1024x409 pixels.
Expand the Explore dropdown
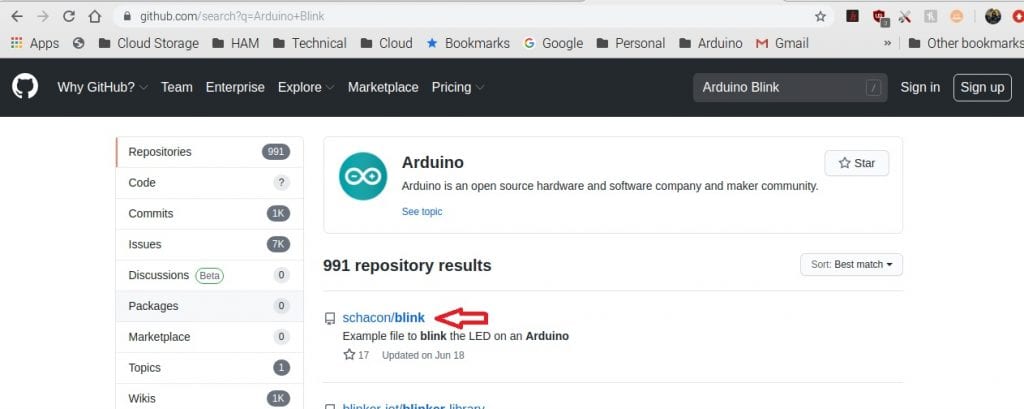[306, 87]
